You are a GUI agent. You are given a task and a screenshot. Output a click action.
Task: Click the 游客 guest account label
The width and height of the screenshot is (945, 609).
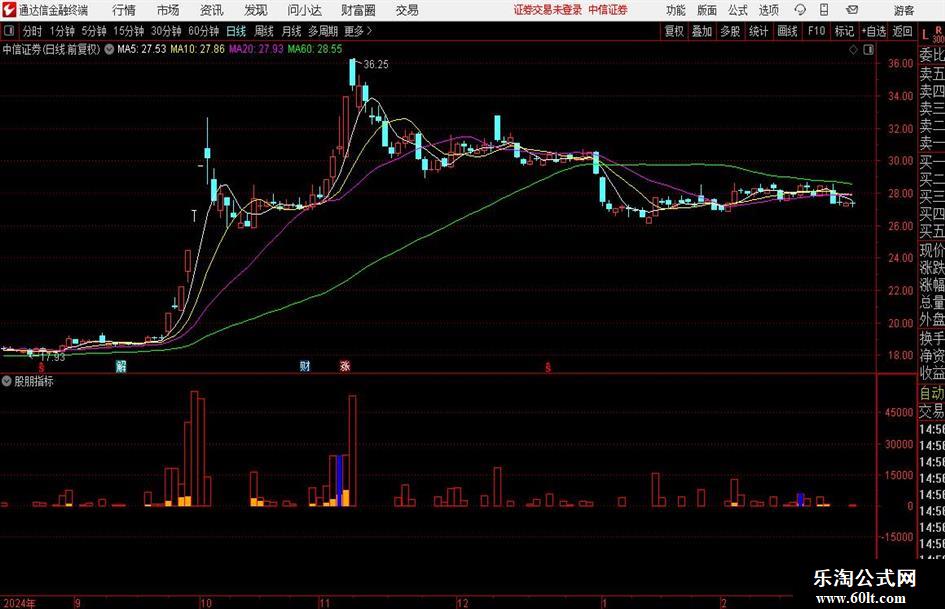(x=904, y=10)
